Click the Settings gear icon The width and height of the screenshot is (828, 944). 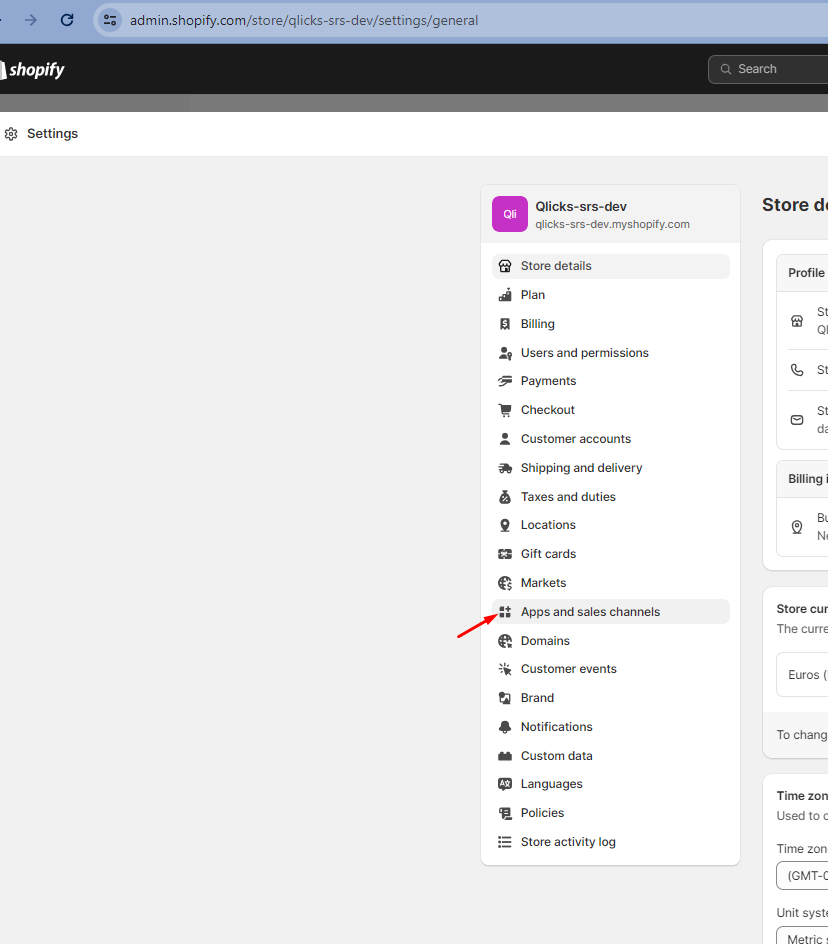(x=11, y=134)
